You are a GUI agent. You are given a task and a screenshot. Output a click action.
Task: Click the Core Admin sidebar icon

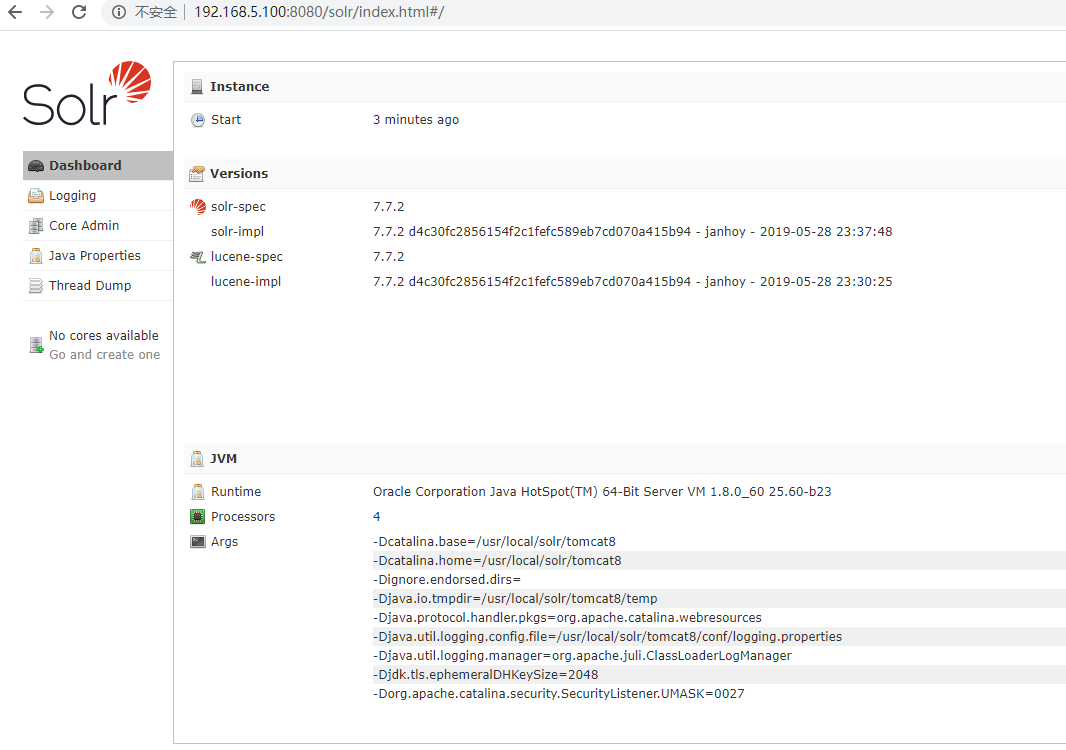pyautogui.click(x=36, y=225)
